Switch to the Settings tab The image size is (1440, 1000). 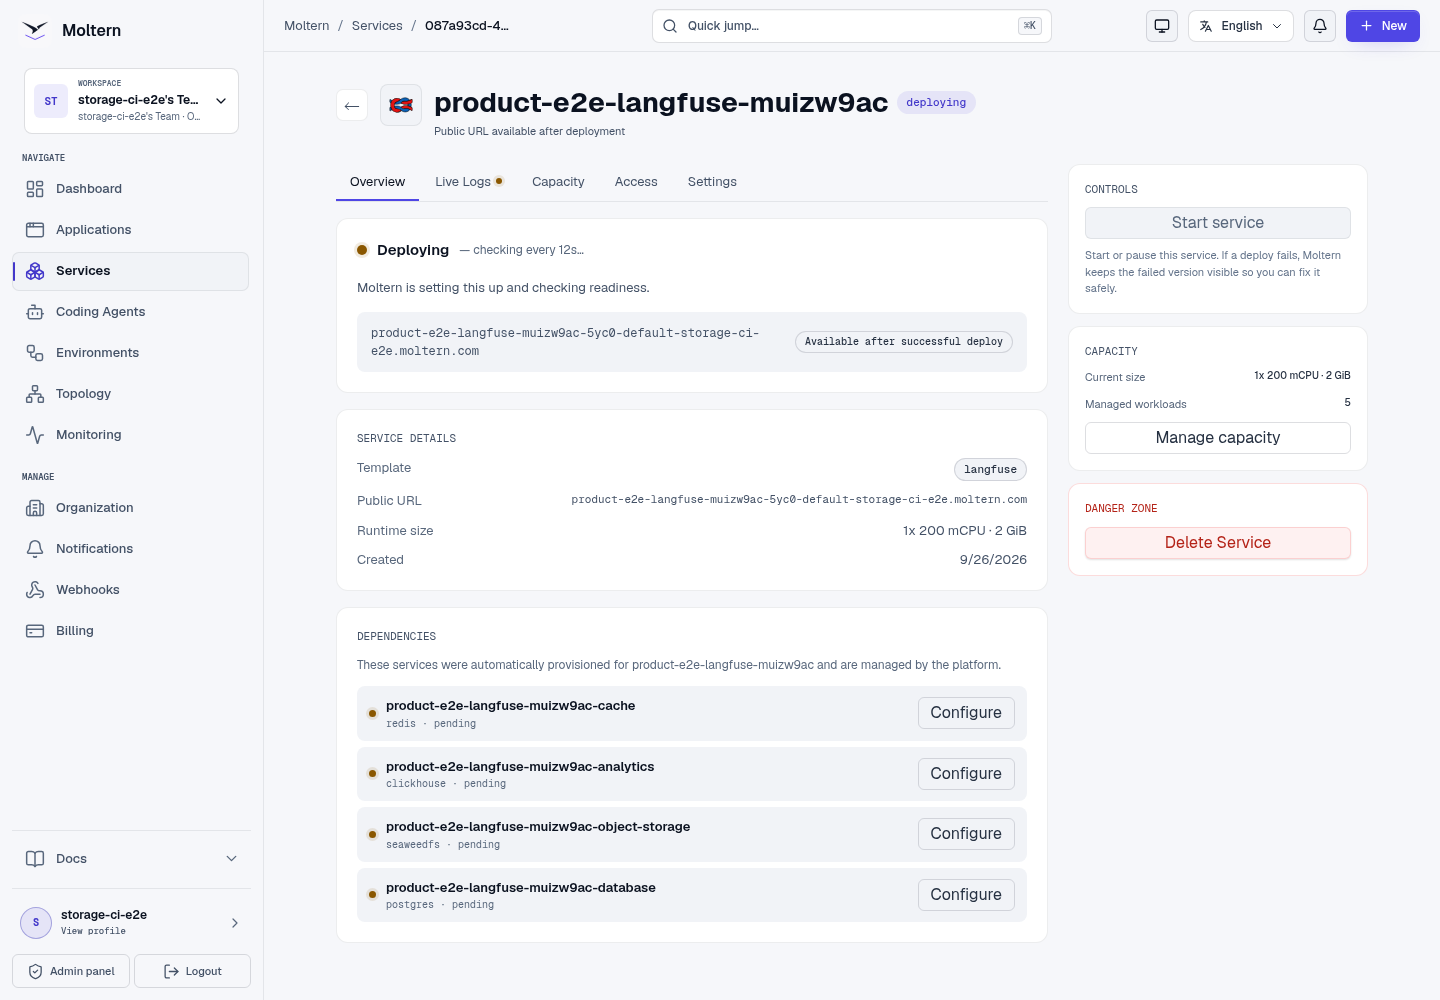(x=712, y=182)
